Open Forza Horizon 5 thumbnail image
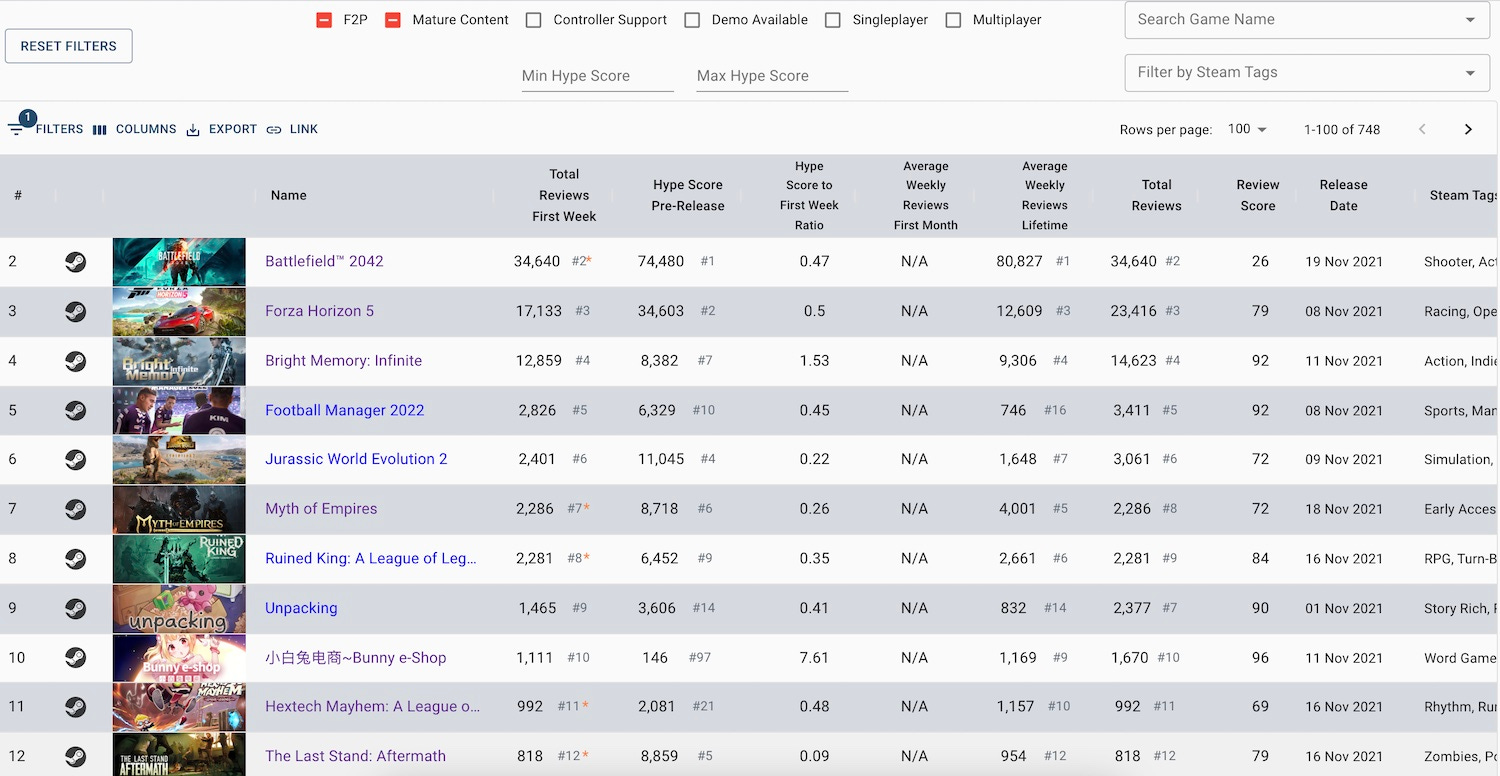The height and width of the screenshot is (776, 1500). (x=179, y=312)
